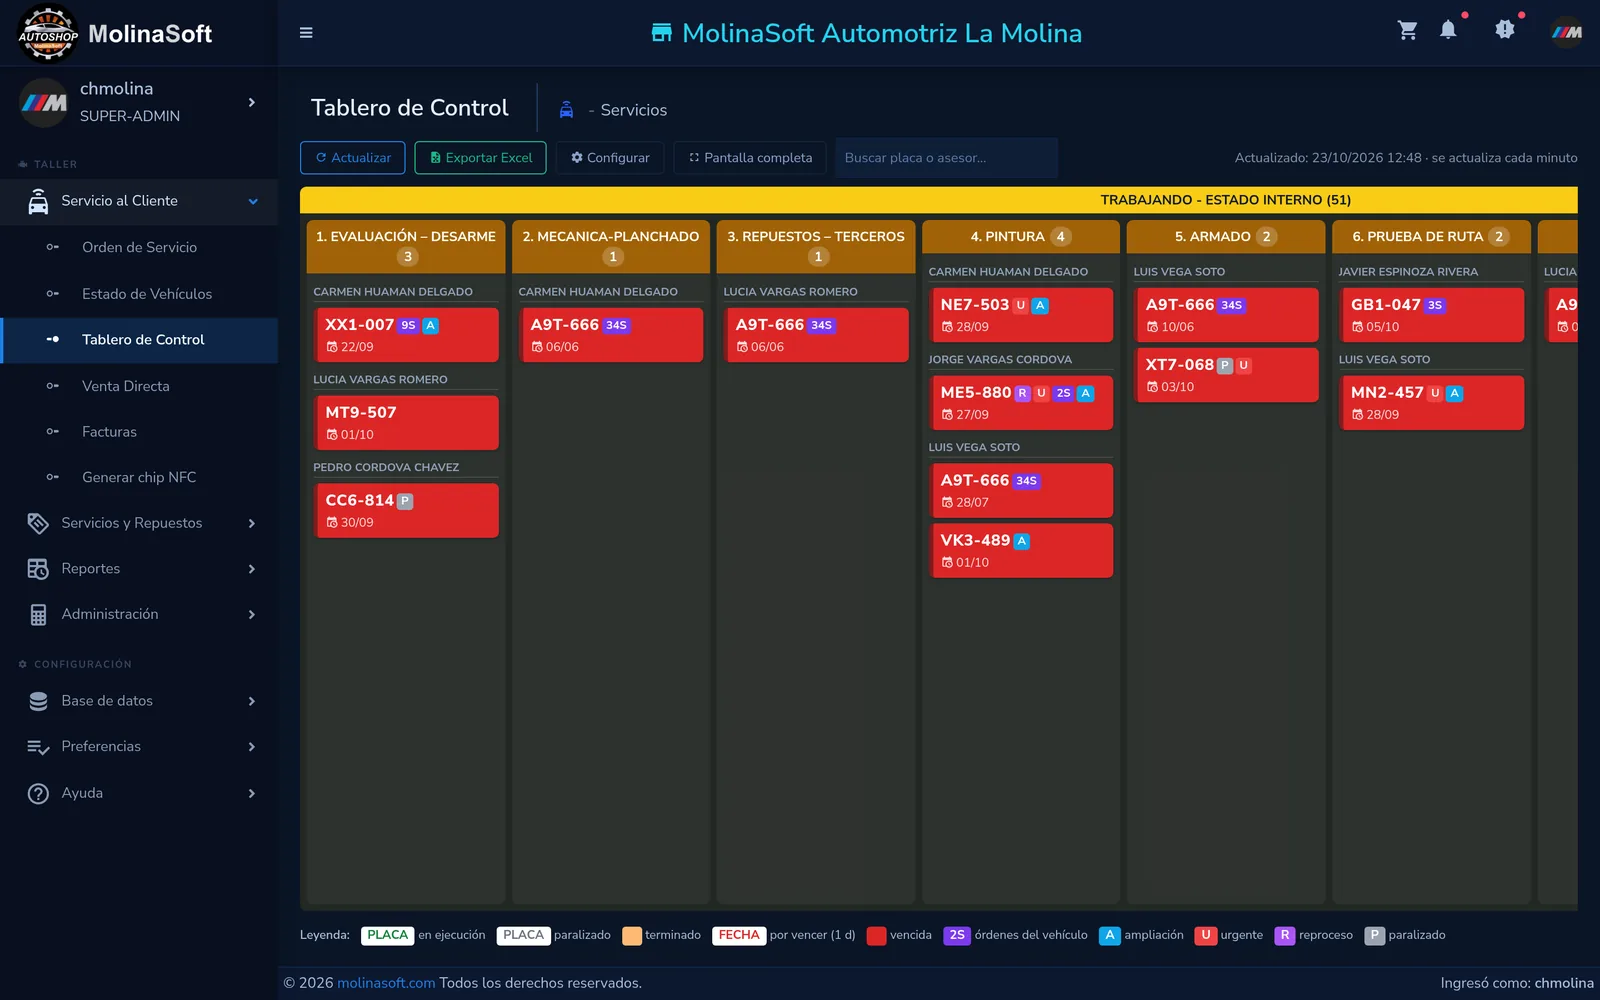Toggle the hamburger sidebar menu
1600x1000 pixels.
tap(306, 33)
